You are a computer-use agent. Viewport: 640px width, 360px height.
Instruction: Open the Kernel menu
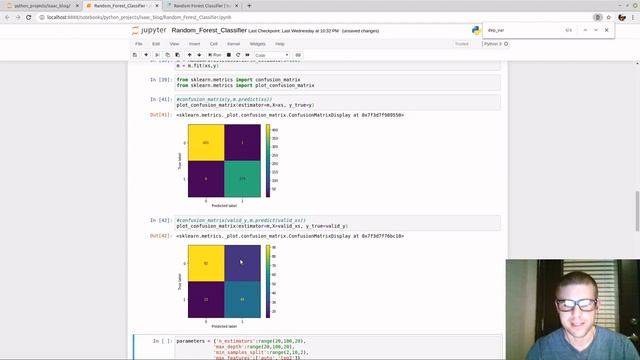[x=233, y=44]
